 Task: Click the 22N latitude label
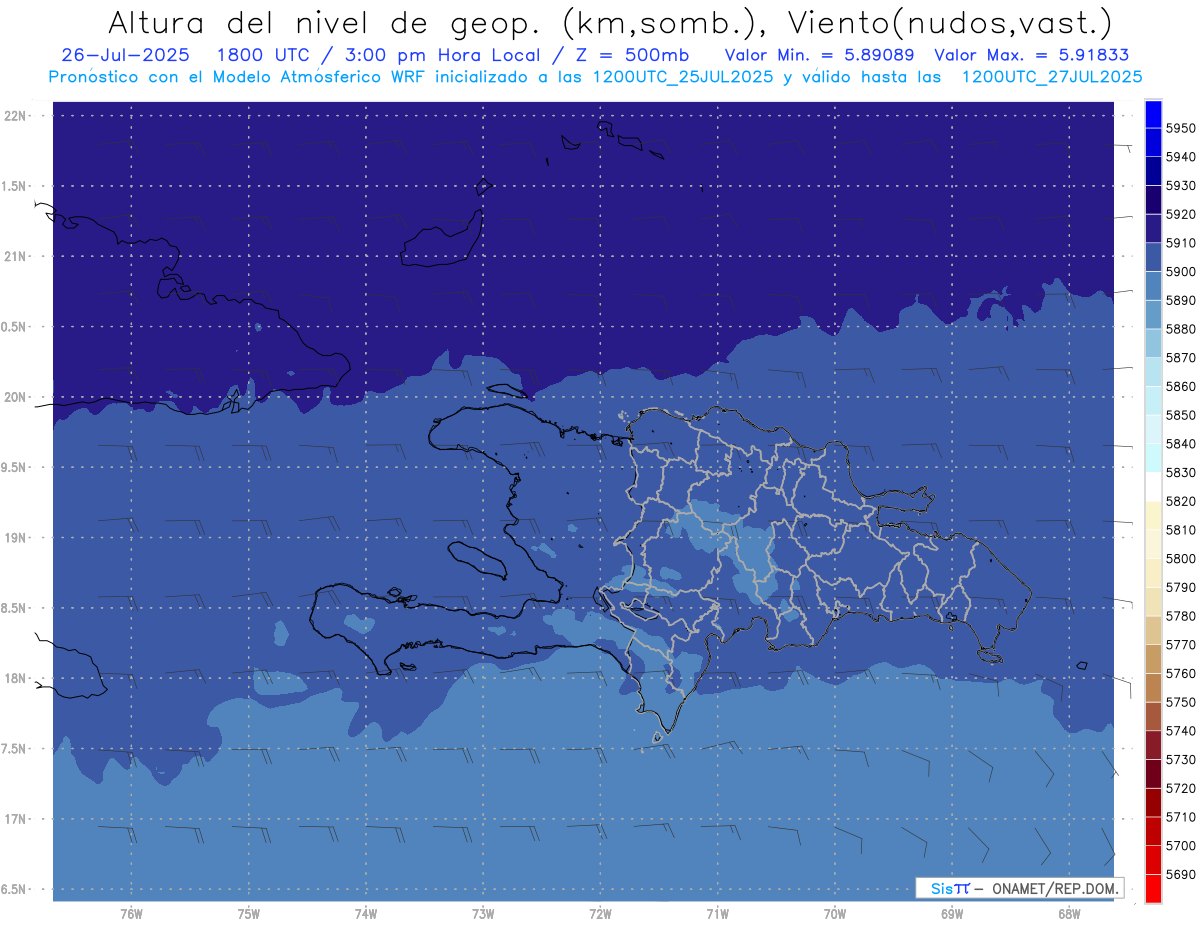tap(15, 115)
